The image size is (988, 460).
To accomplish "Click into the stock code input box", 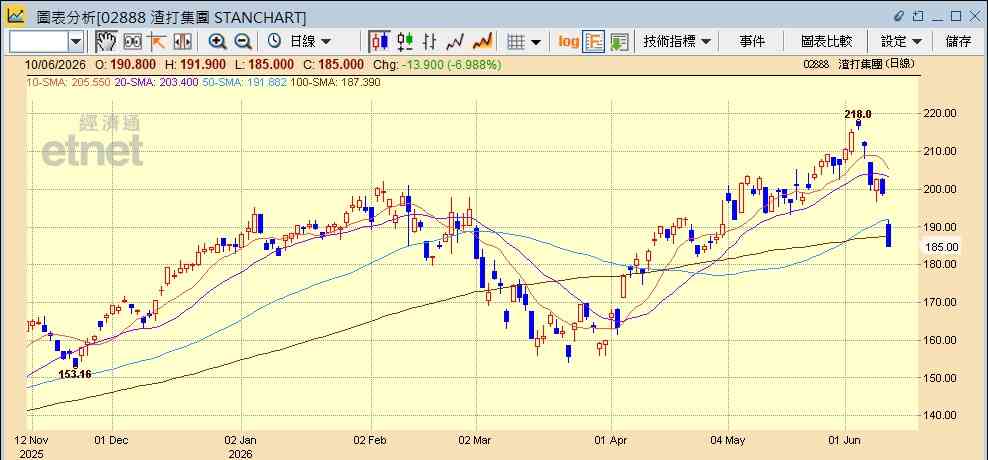I will [x=38, y=42].
